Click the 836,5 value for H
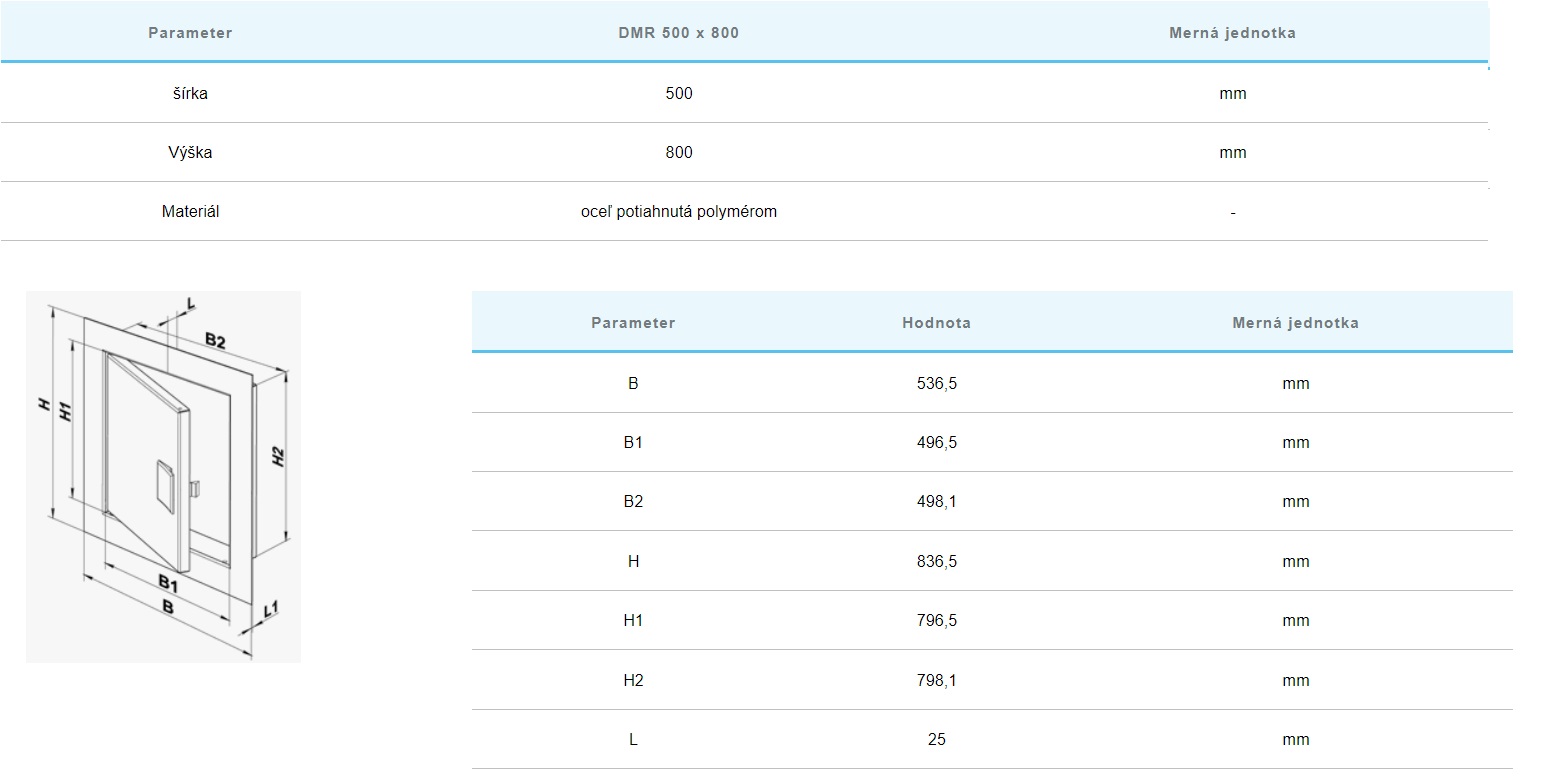 [x=936, y=561]
